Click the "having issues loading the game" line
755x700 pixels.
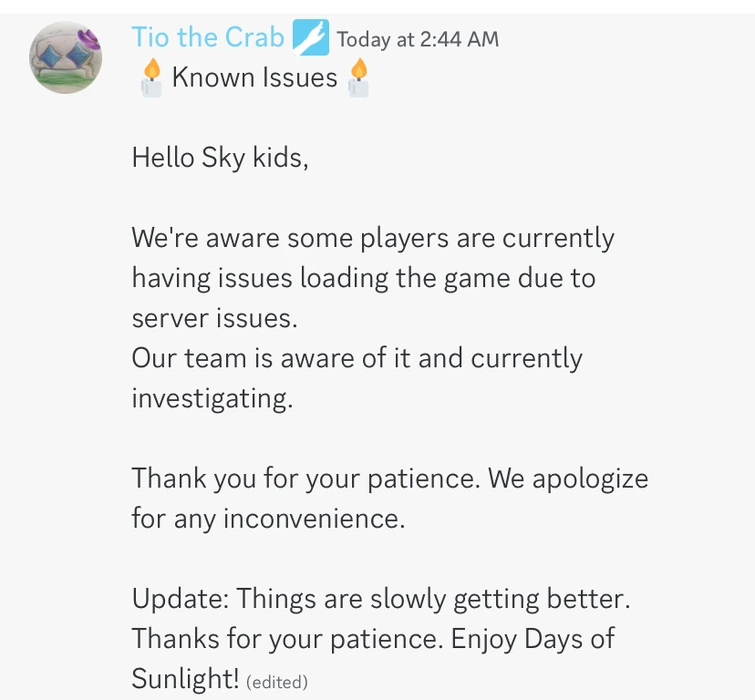pos(363,278)
